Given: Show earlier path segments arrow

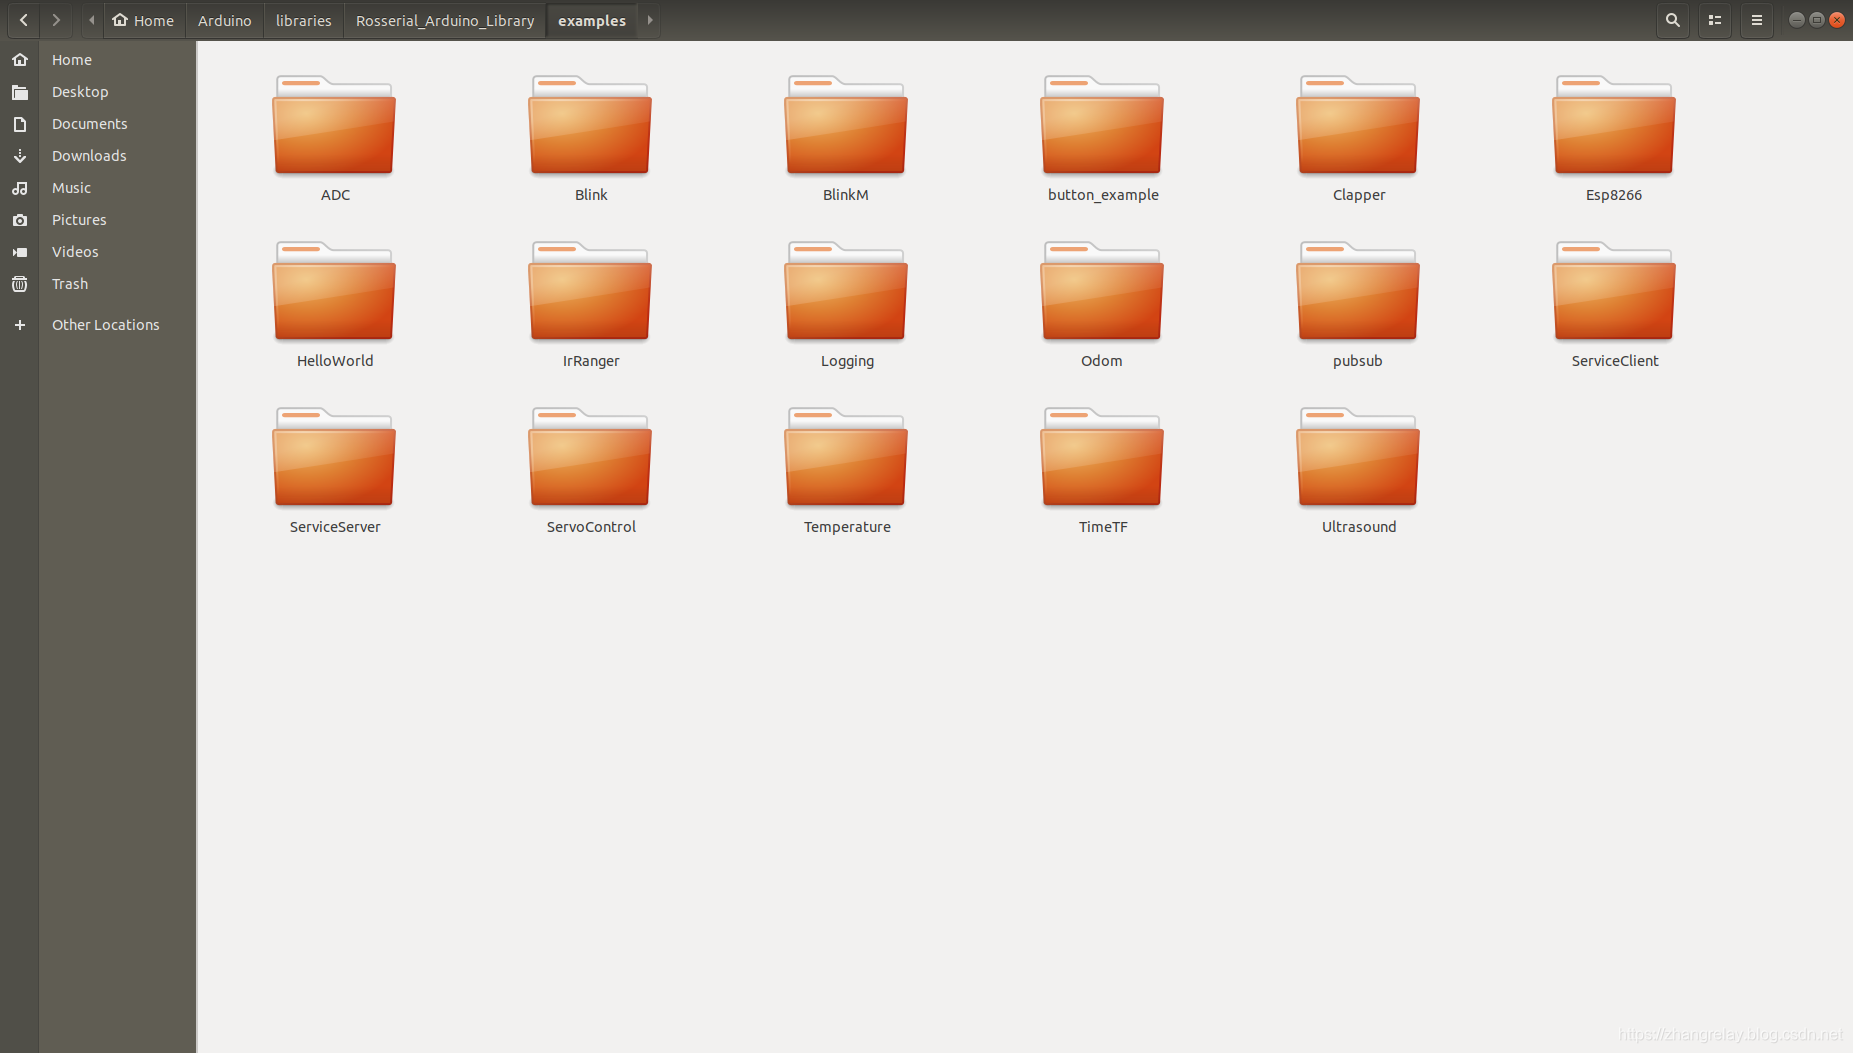Looking at the screenshot, I should [x=91, y=20].
